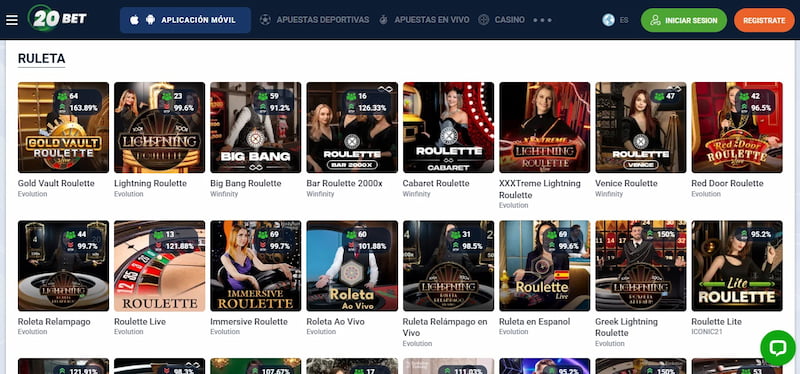The image size is (800, 374).
Task: Go to the Casino section
Action: click(x=509, y=20)
